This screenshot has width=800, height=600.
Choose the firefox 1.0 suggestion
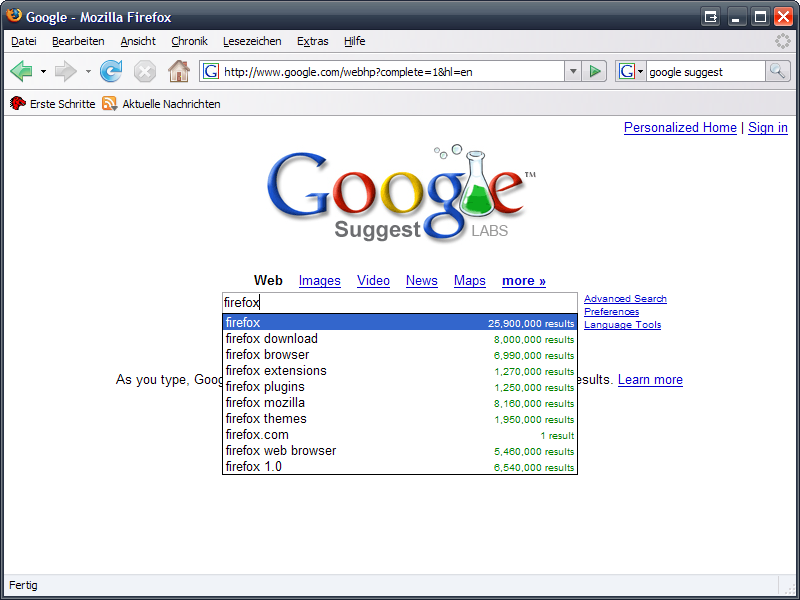[x=400, y=466]
